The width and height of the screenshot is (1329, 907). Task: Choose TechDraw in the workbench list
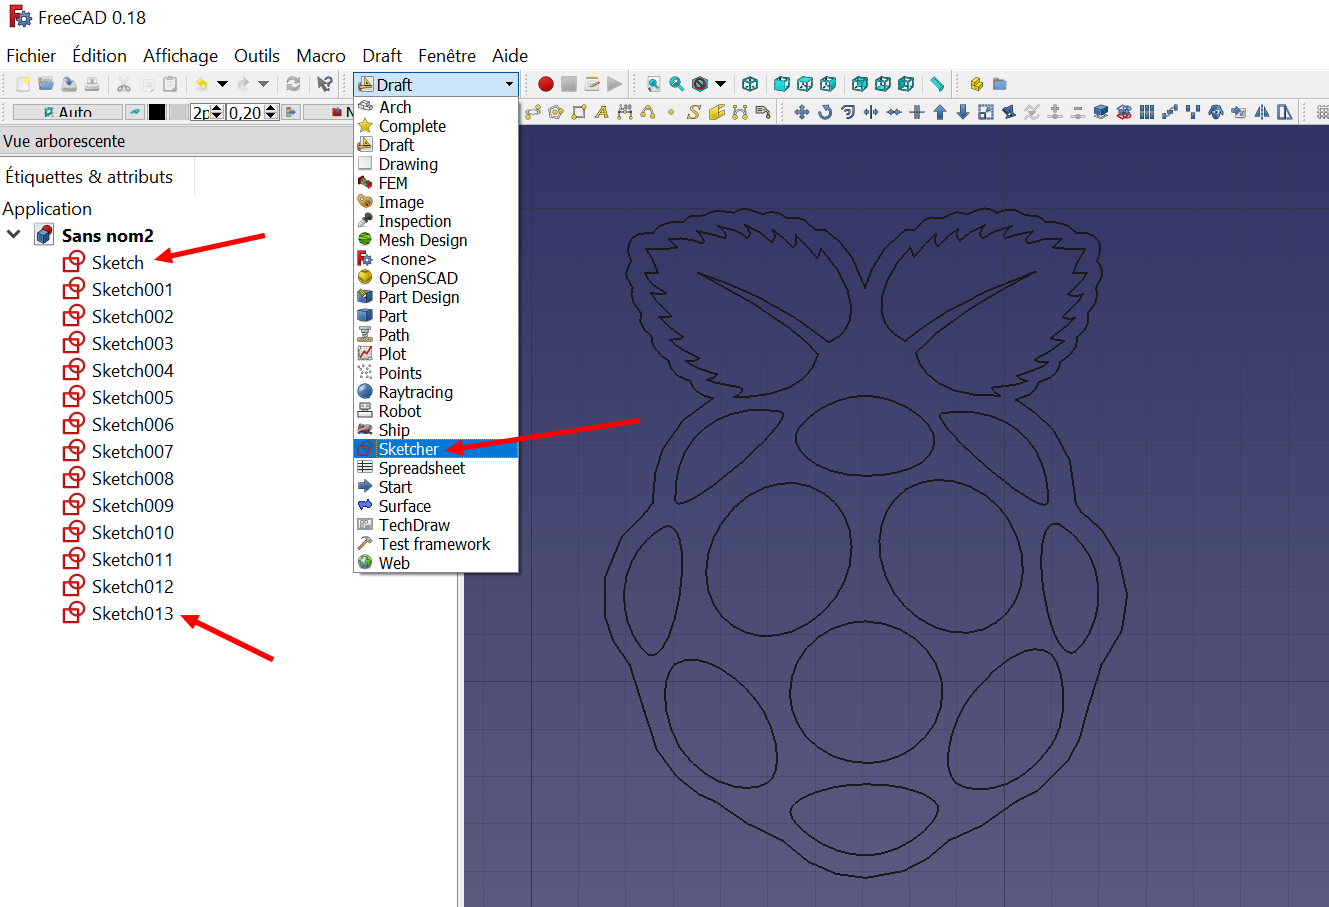(x=436, y=525)
